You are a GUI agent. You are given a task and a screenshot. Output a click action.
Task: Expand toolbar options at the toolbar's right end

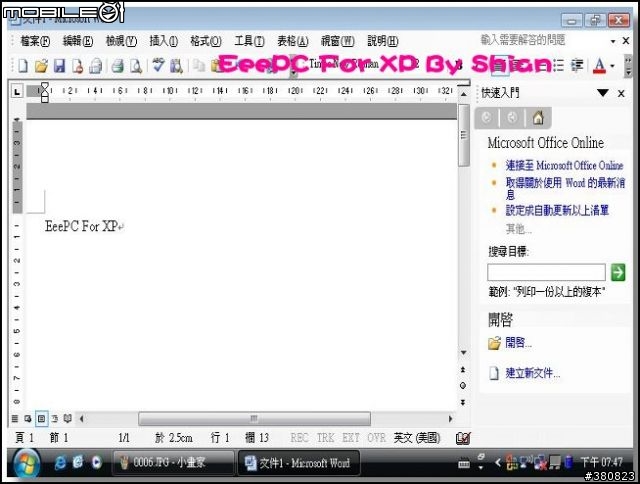click(629, 66)
